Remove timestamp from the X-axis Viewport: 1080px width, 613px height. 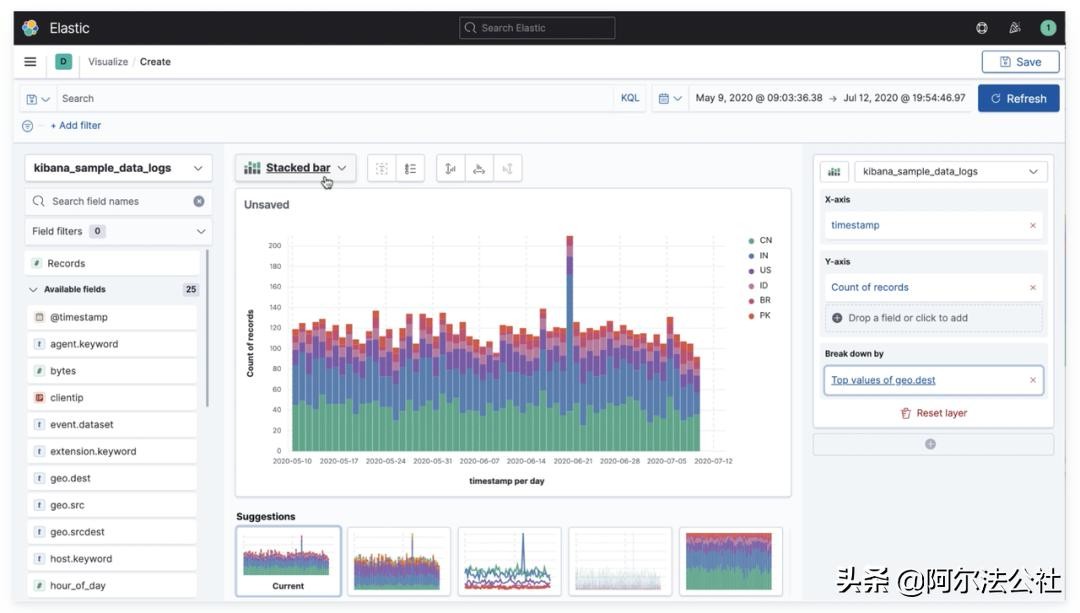point(1033,226)
